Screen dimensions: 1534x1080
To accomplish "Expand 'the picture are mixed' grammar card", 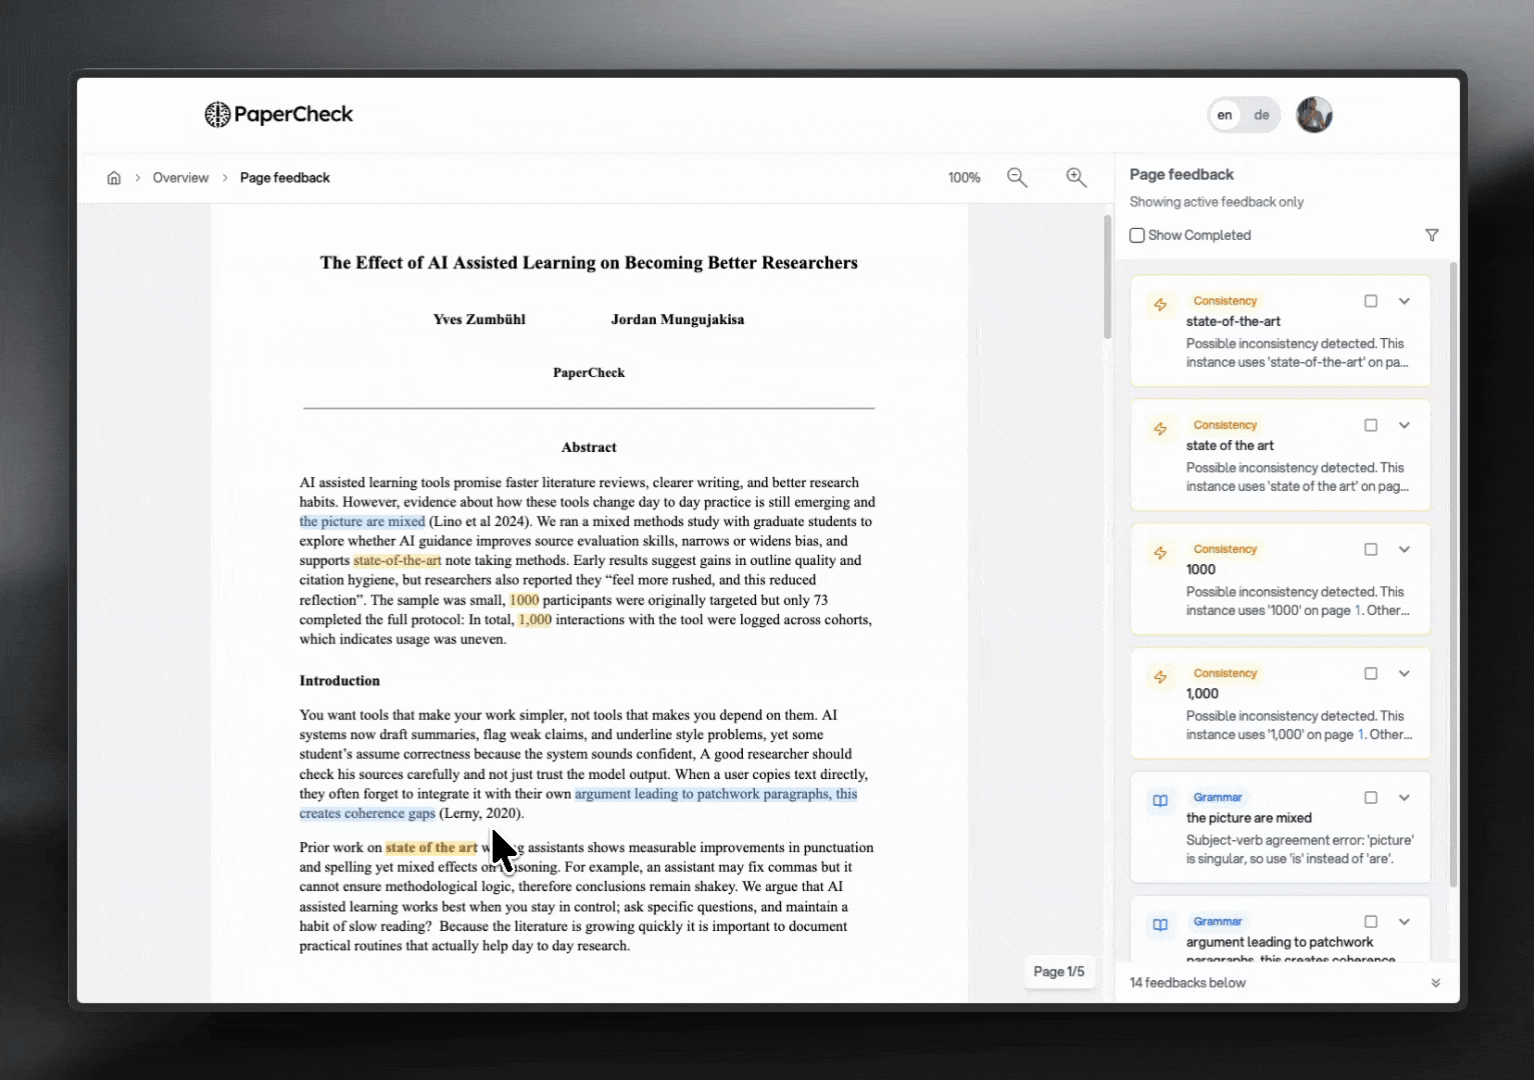I will [1404, 797].
